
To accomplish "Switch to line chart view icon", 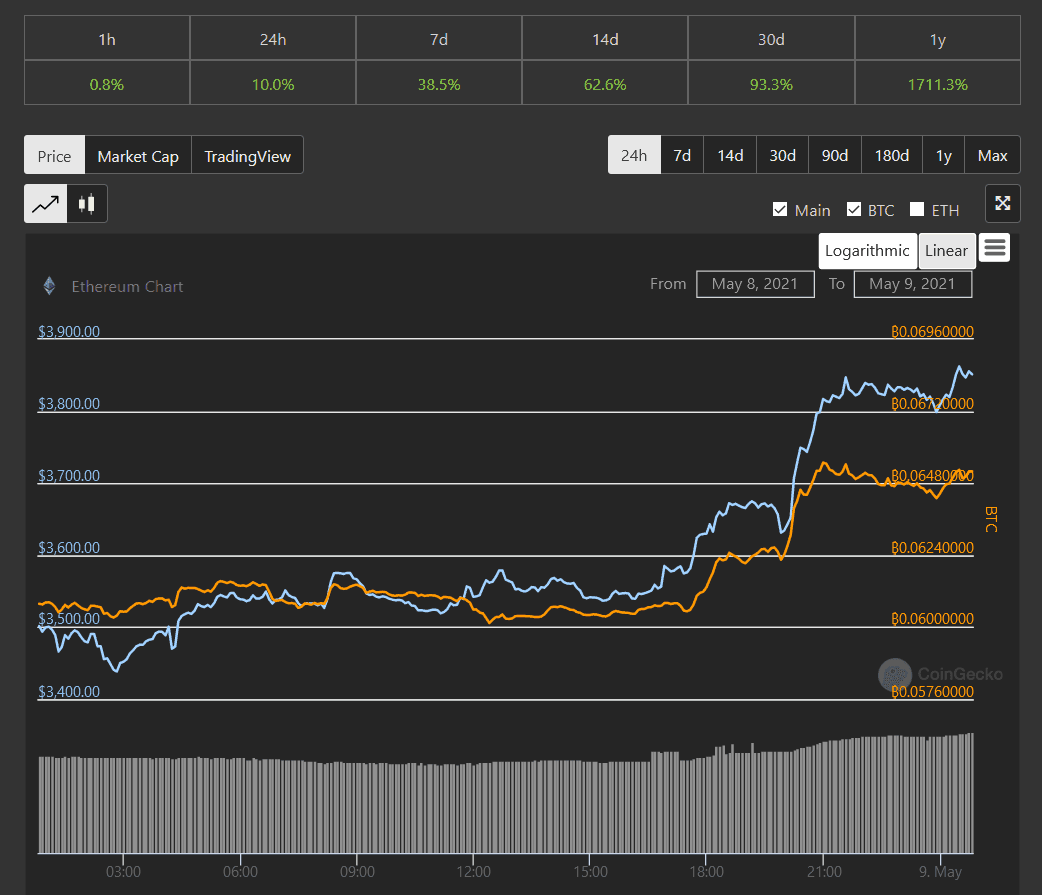I will click(46, 204).
